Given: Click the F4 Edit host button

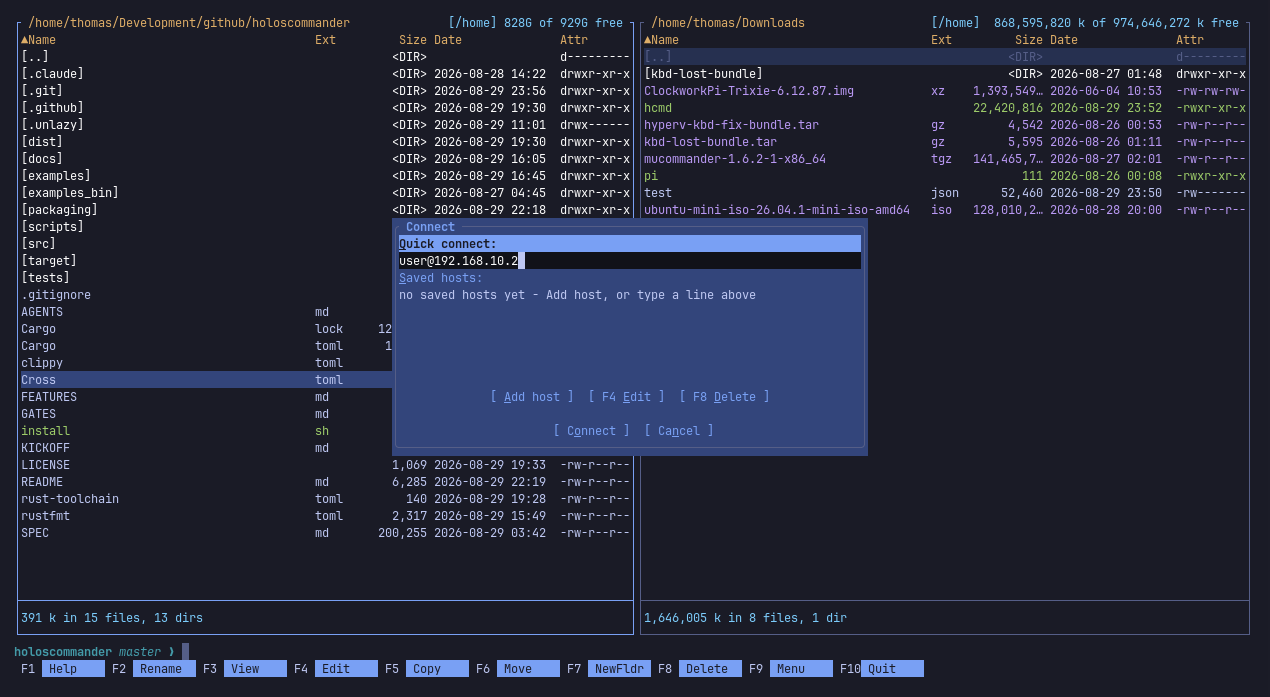Looking at the screenshot, I should click(626, 397).
